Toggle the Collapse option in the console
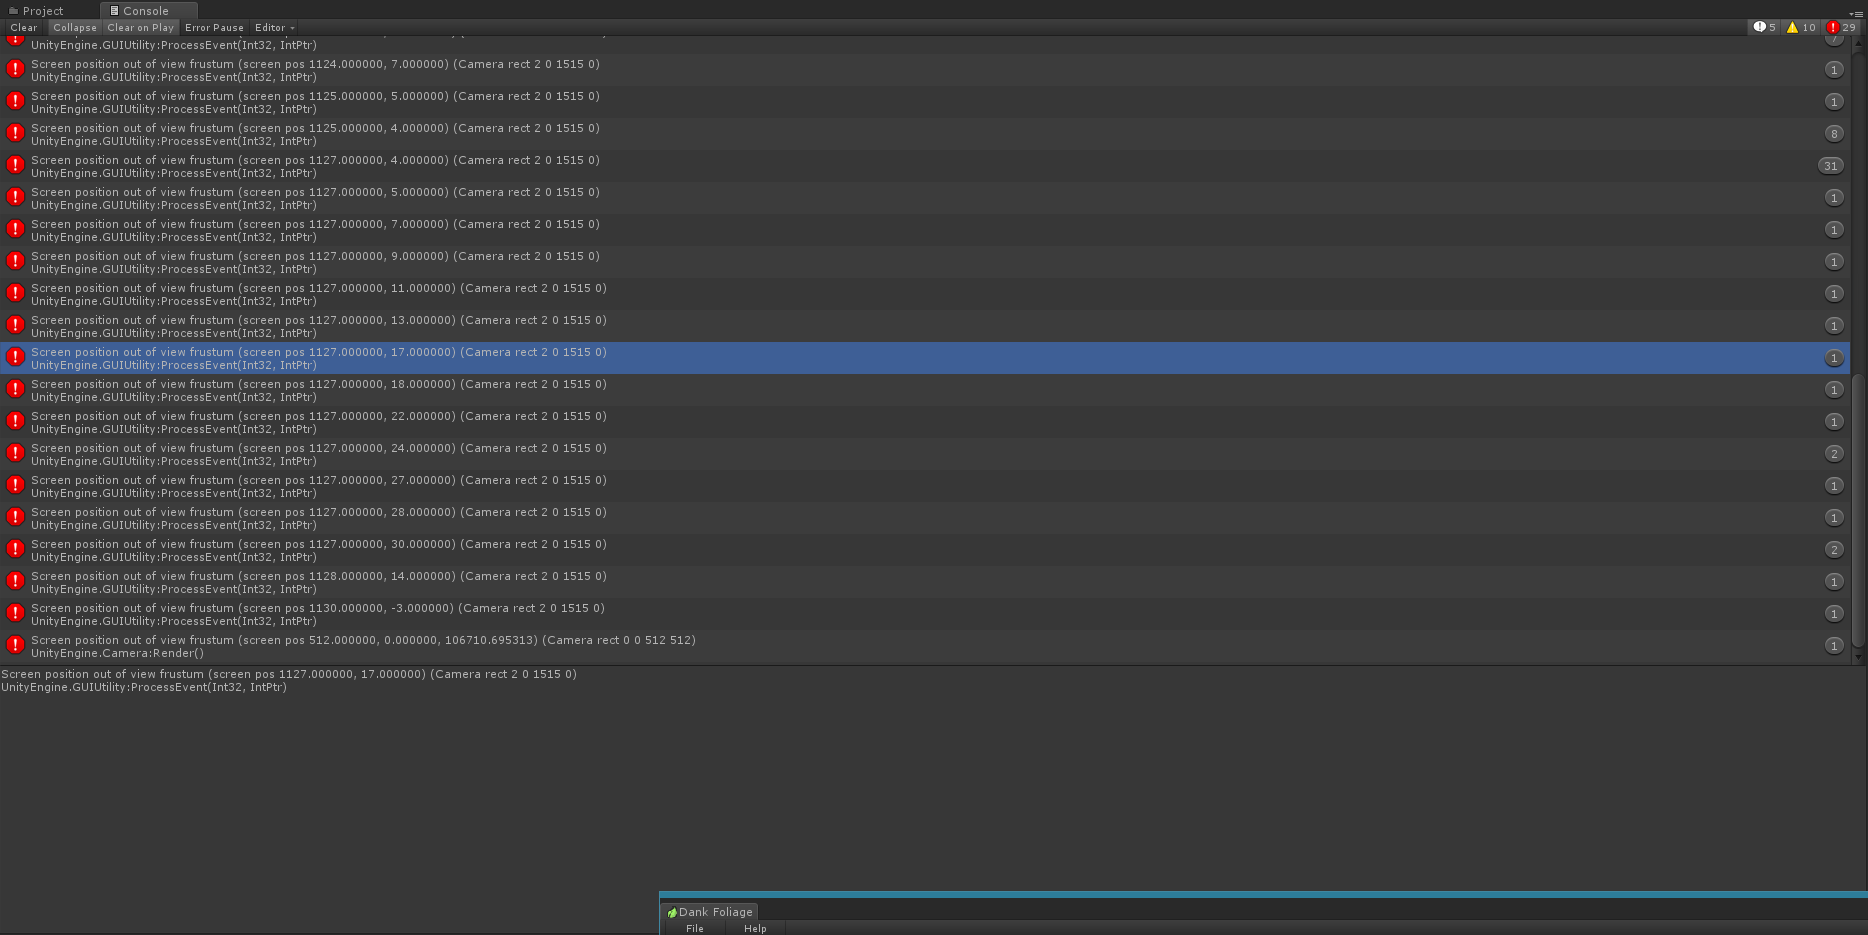Screen dimensions: 1868x935 (x=75, y=27)
